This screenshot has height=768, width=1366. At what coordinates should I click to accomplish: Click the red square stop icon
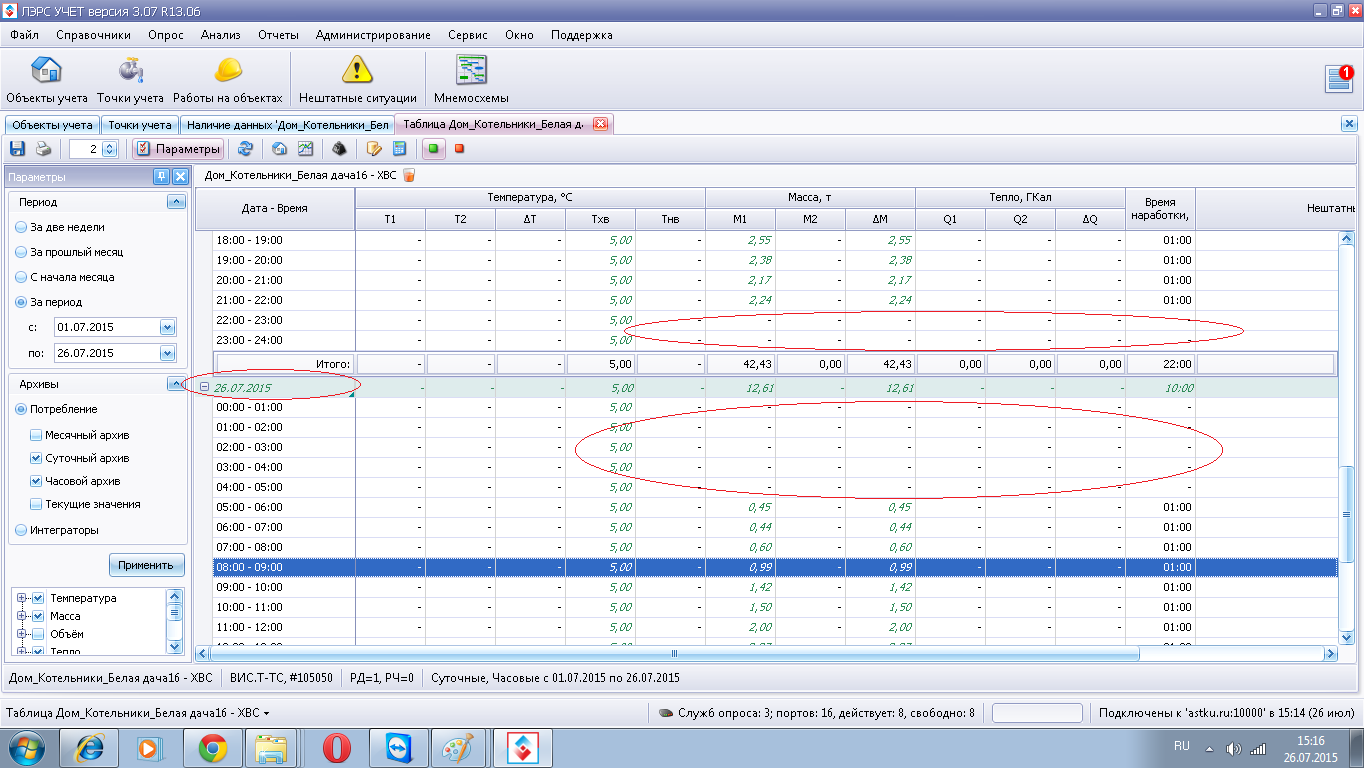click(460, 149)
